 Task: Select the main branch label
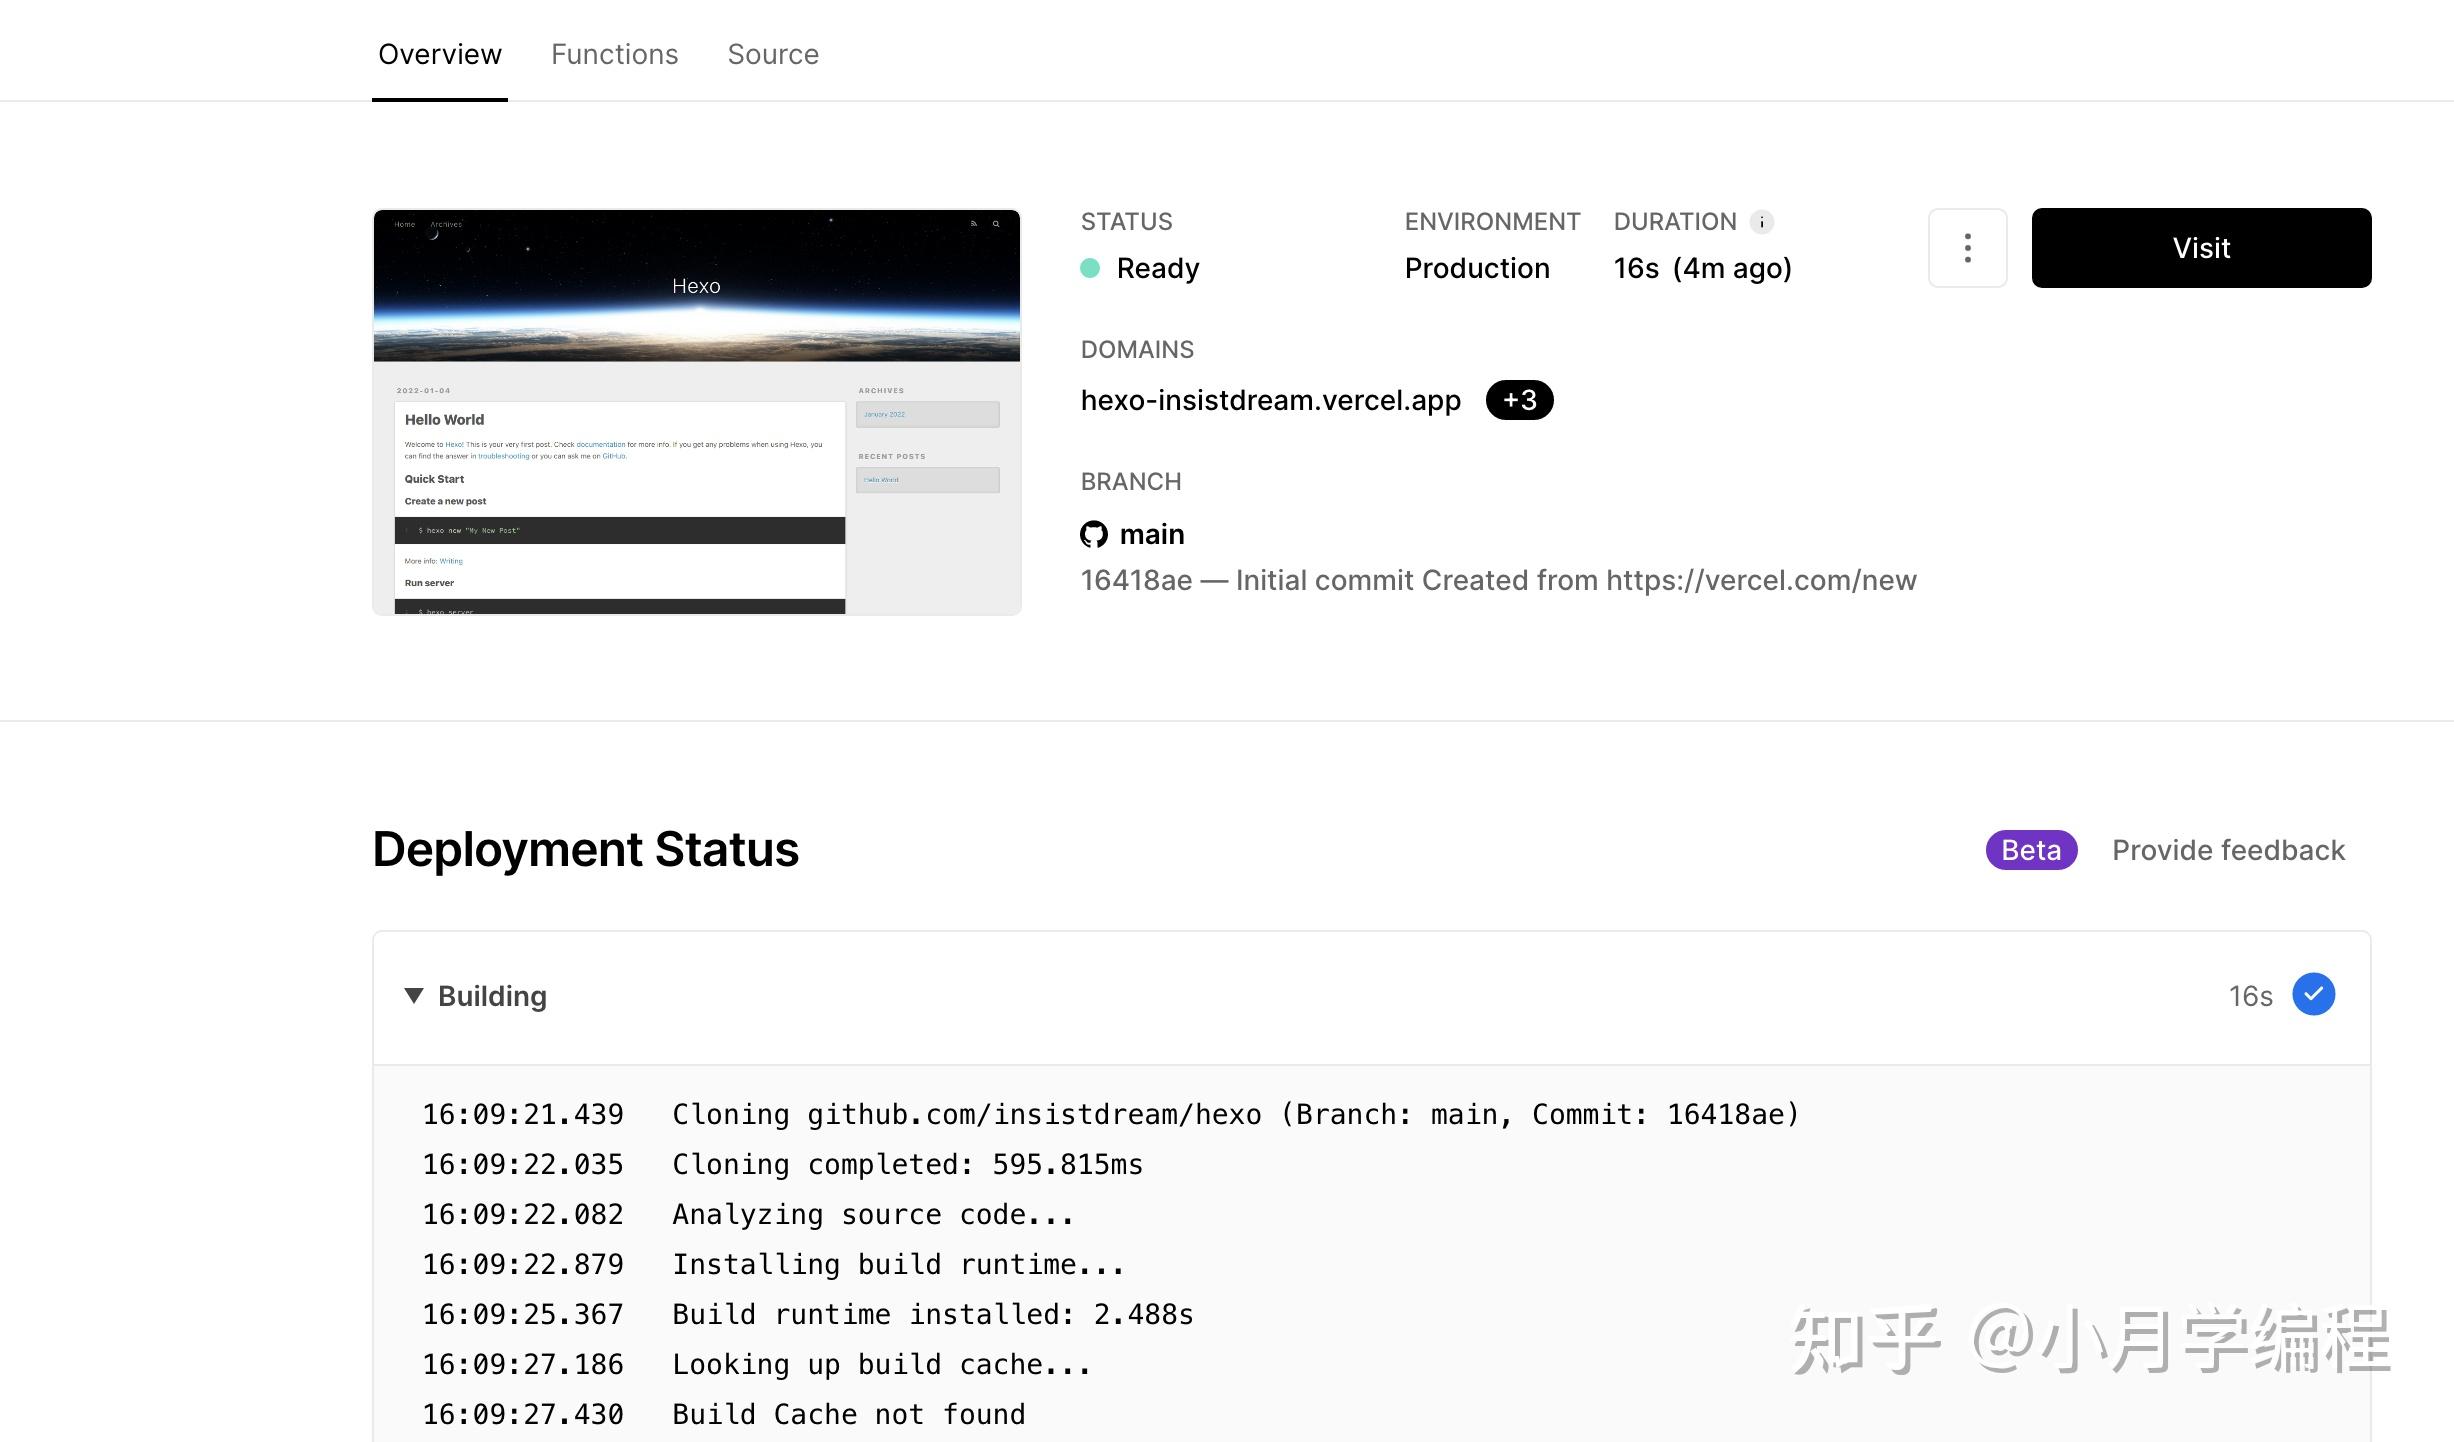pos(1150,534)
